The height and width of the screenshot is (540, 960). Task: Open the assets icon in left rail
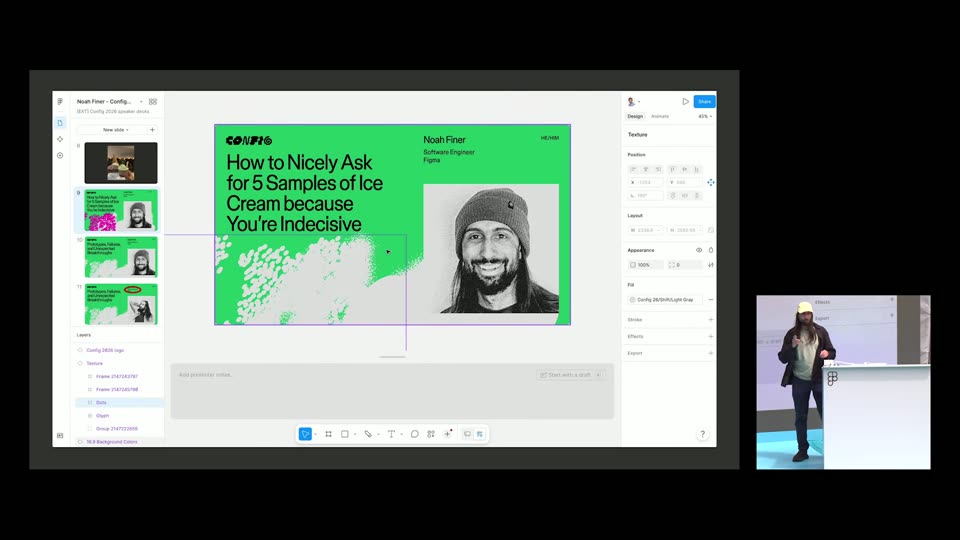60,139
